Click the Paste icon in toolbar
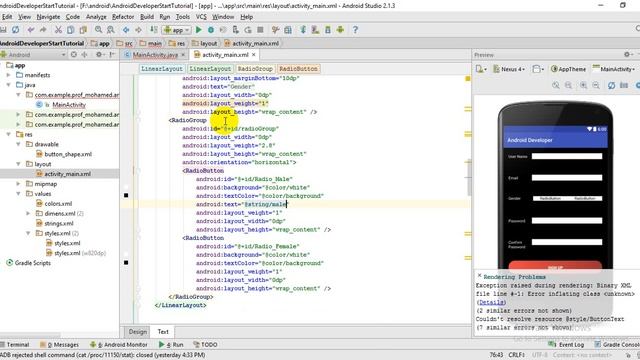640x360 pixels. [x=83, y=30]
